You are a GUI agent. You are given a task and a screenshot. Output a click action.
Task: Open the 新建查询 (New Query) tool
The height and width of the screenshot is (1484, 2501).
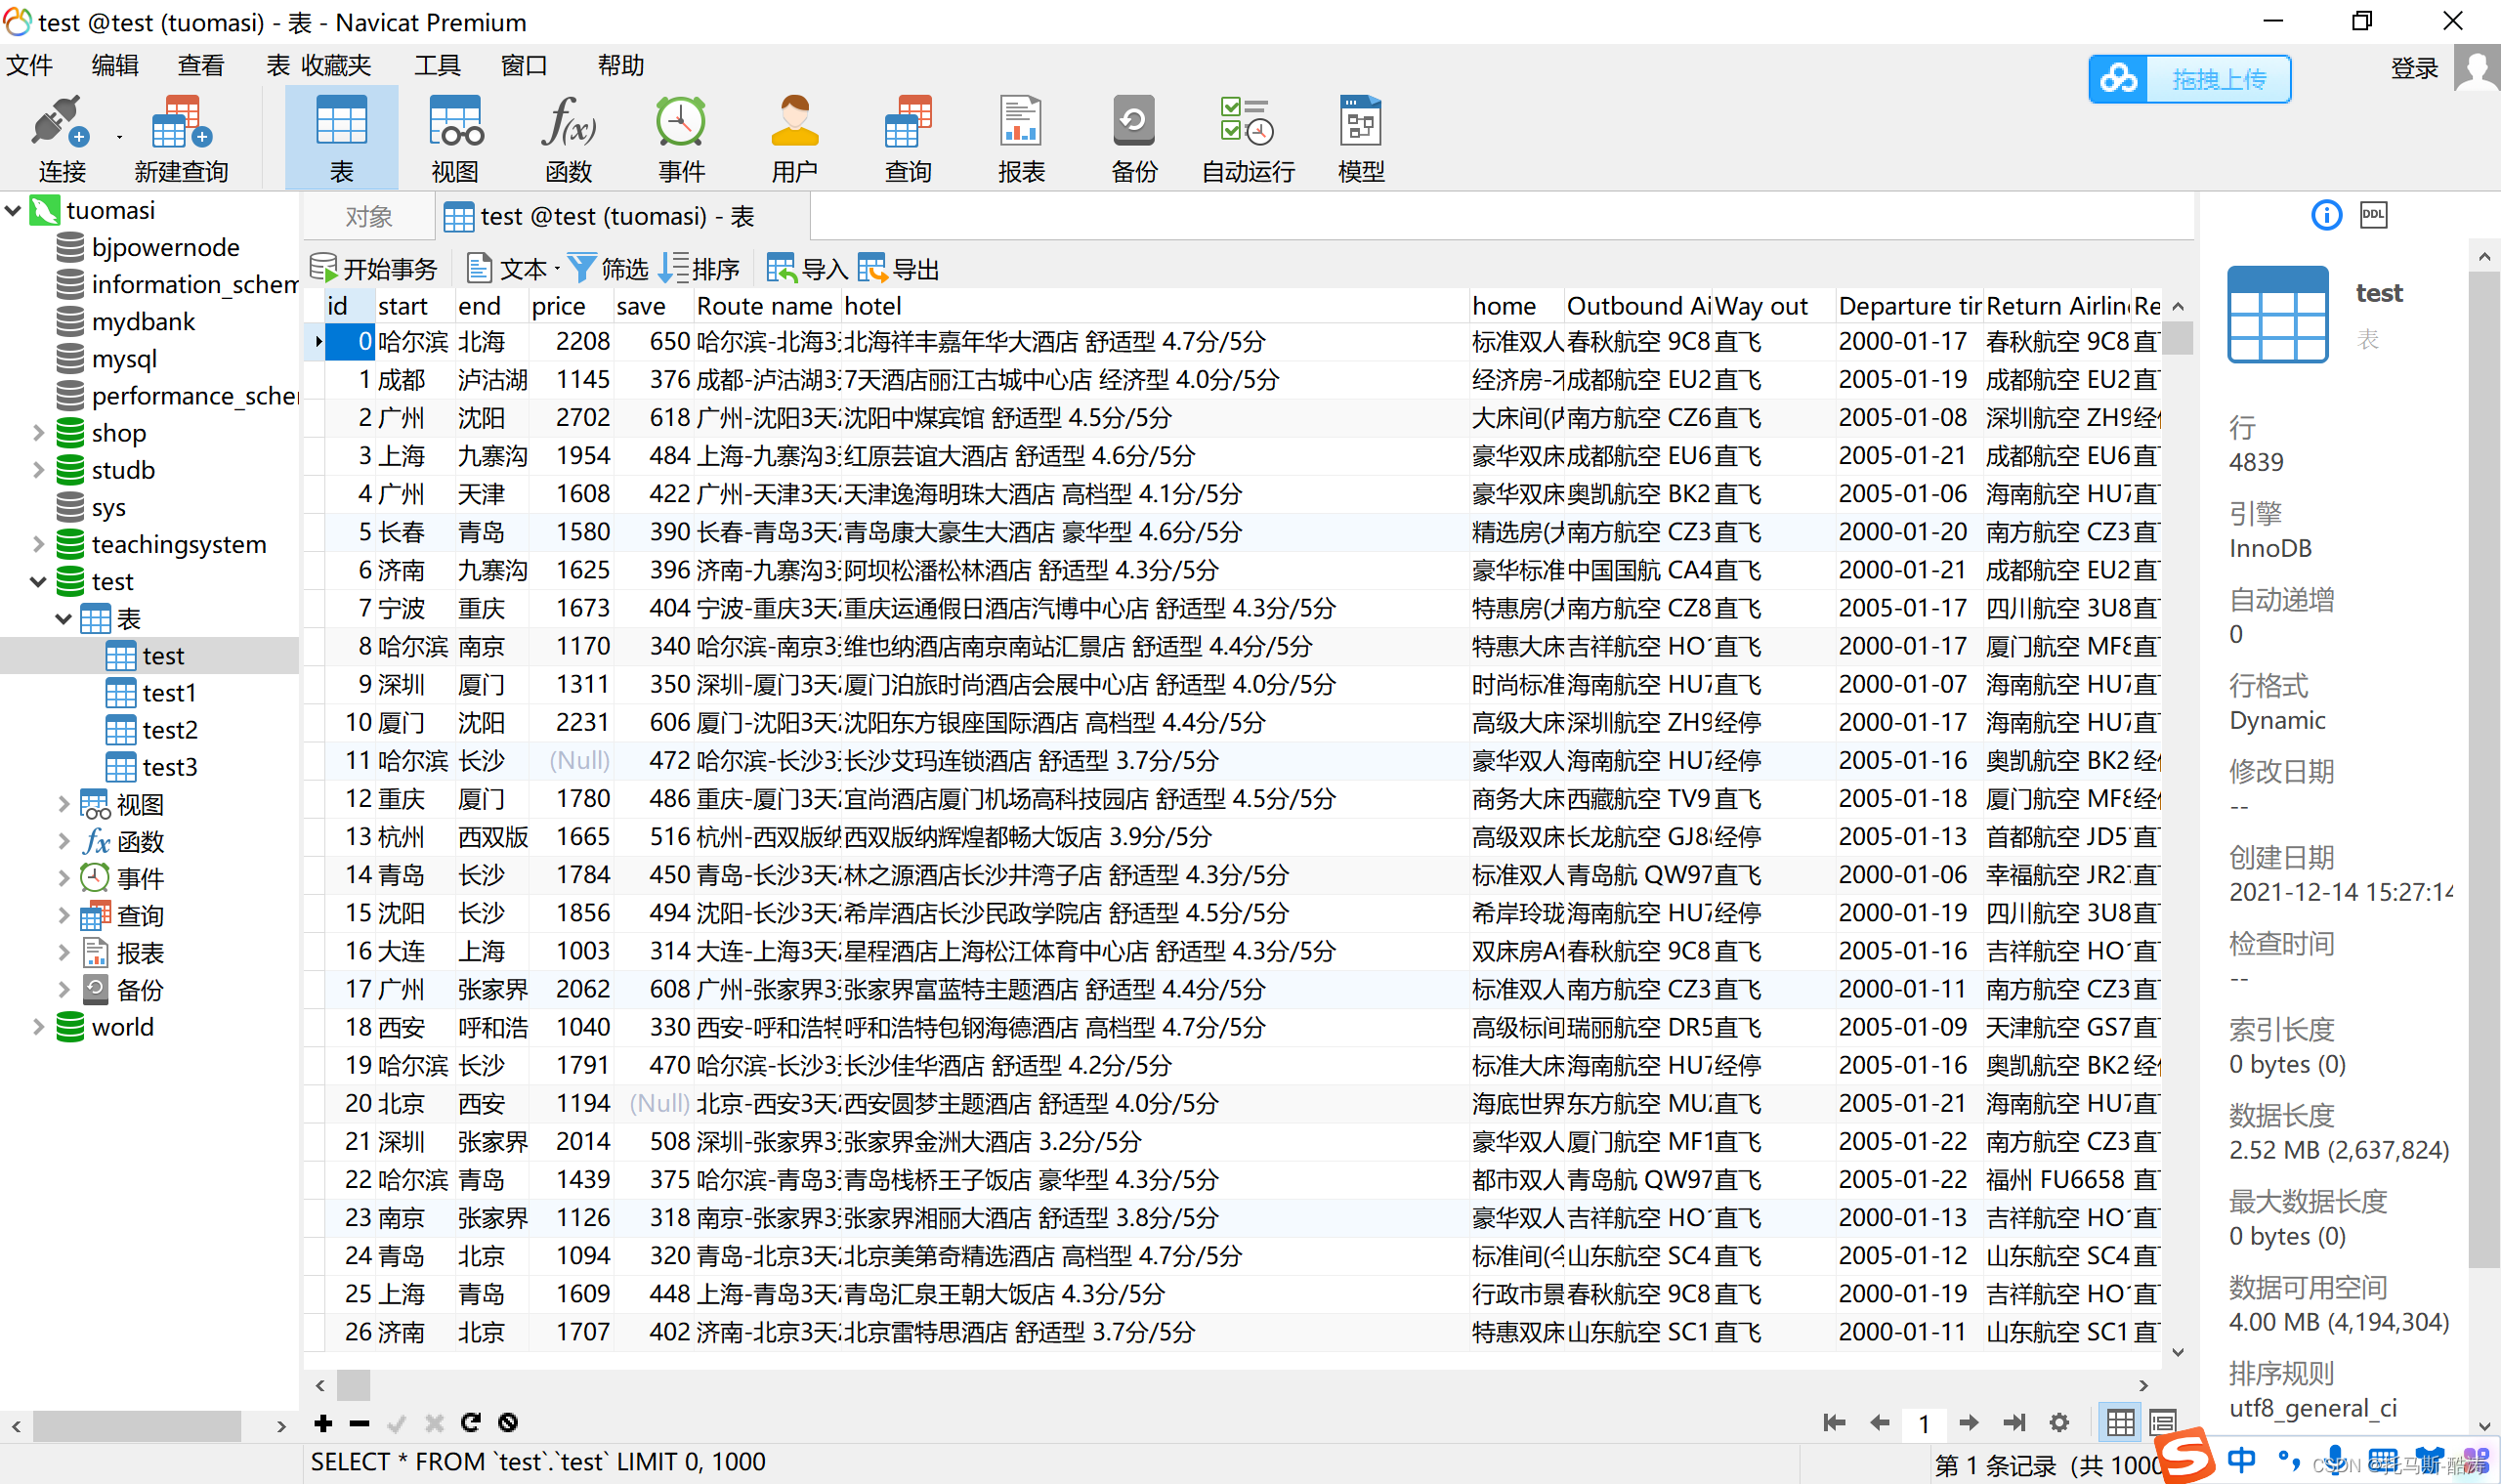point(181,139)
